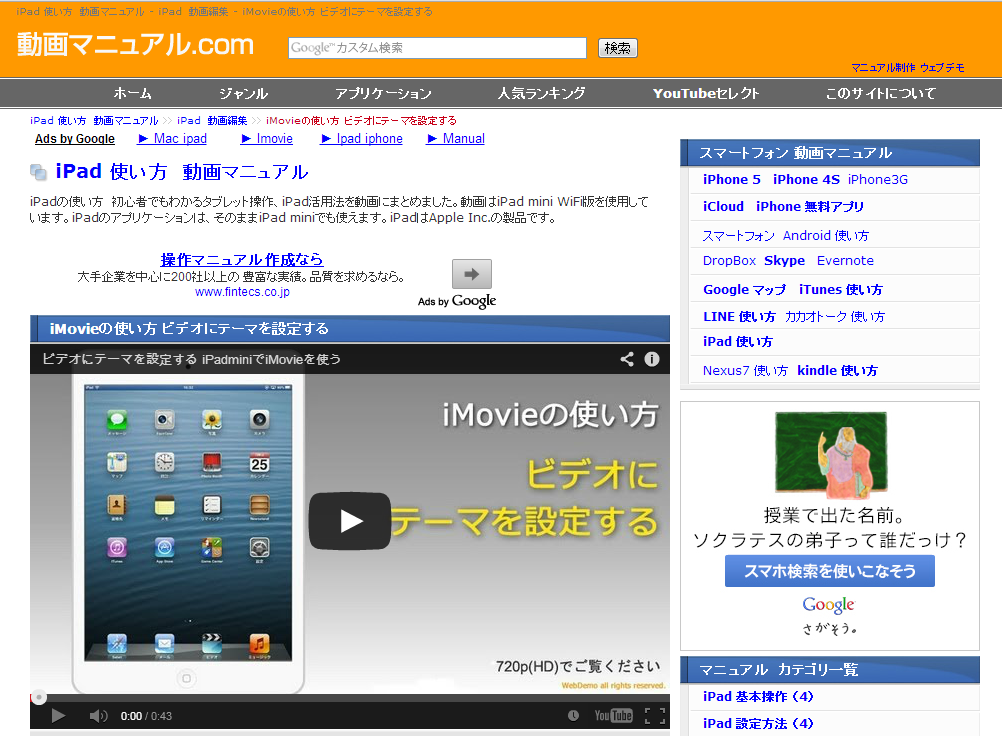Mute the video with the speaker icon
1002x736 pixels.
98,715
